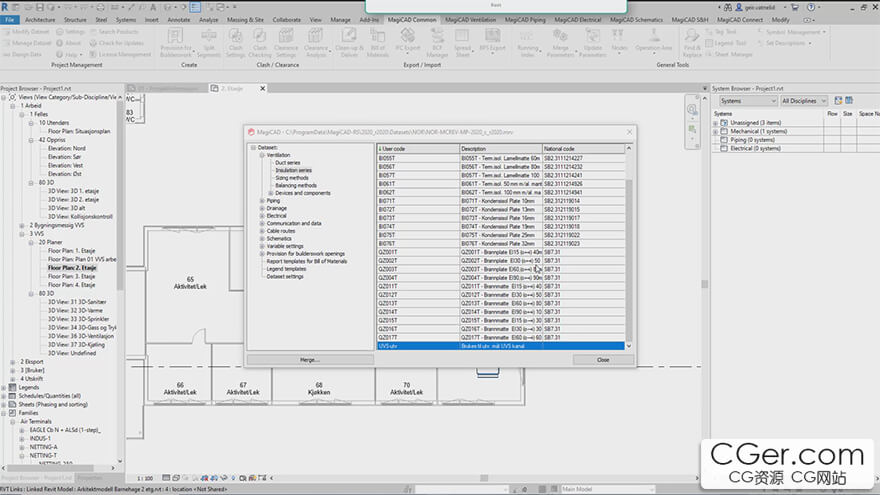Click the binoculars search icon in title bar
The height and width of the screenshot is (495, 880).
728,7
